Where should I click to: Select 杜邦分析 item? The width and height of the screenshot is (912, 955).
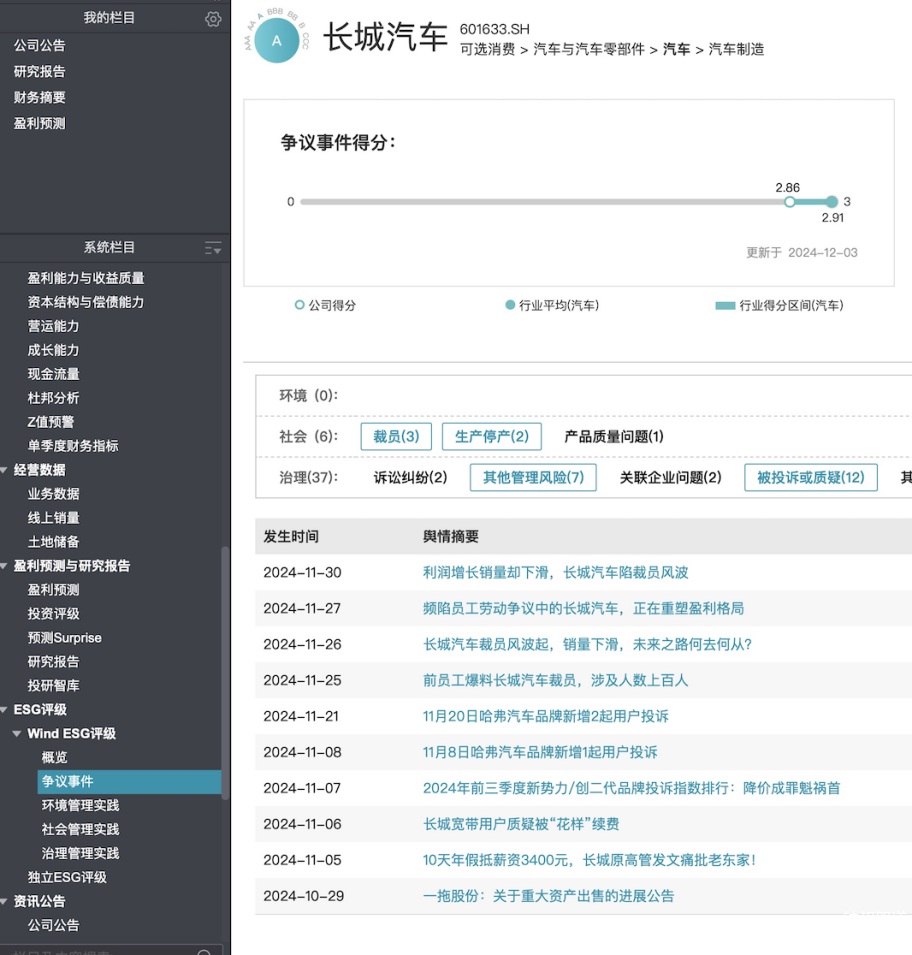tap(54, 398)
